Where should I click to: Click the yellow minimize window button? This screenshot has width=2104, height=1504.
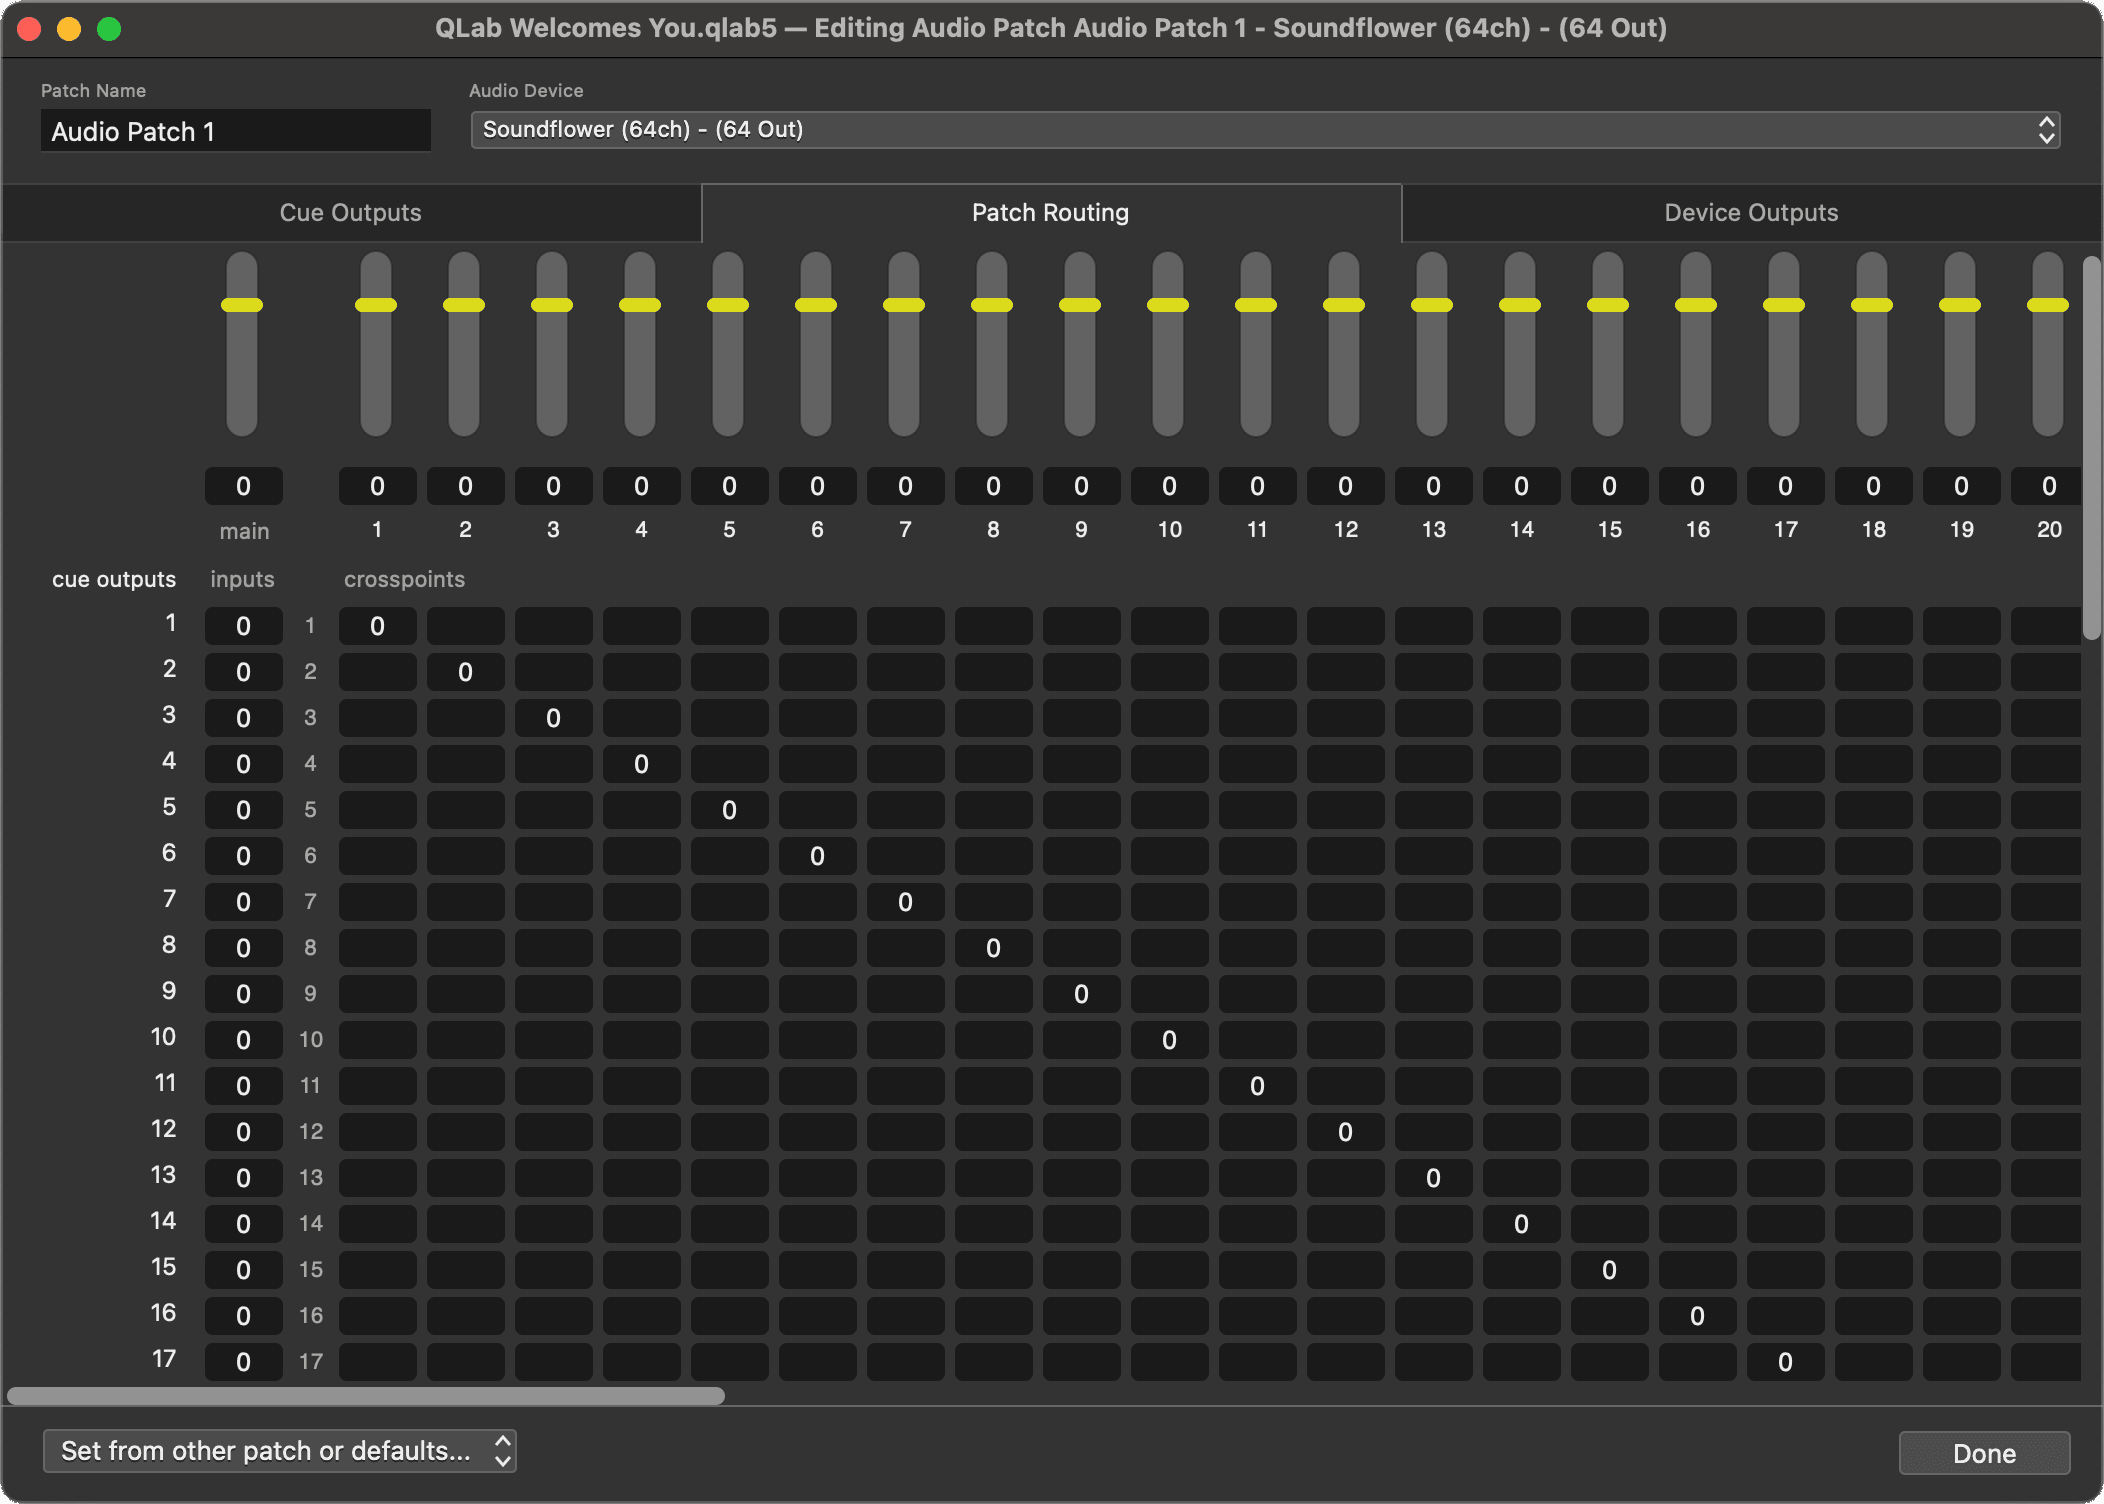point(69,29)
